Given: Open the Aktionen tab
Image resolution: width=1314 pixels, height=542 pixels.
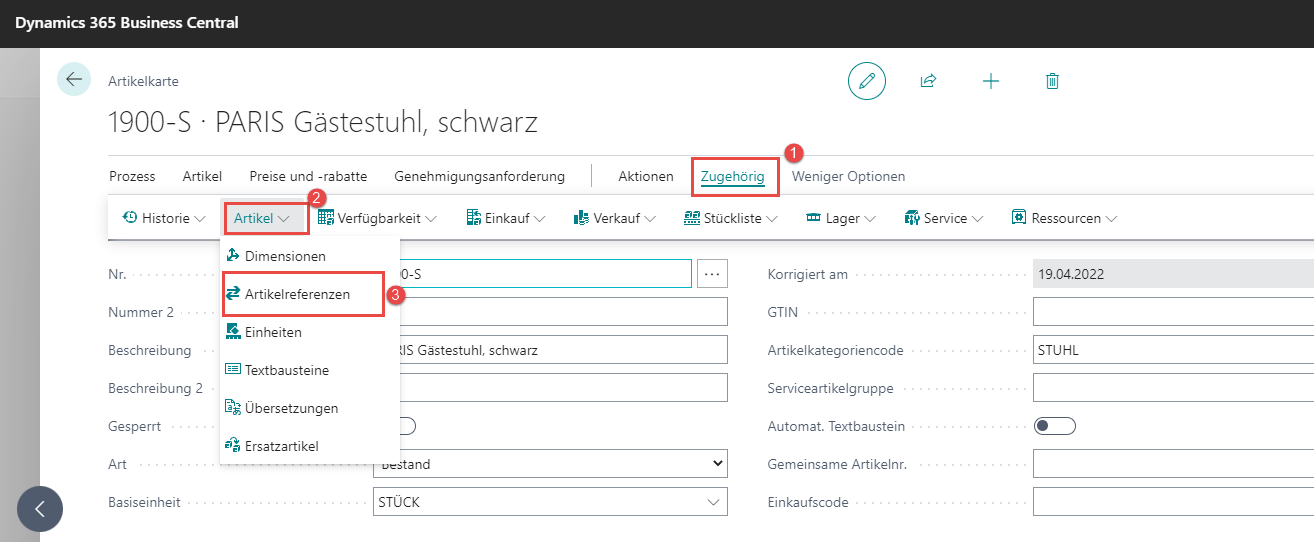Looking at the screenshot, I should [x=646, y=176].
